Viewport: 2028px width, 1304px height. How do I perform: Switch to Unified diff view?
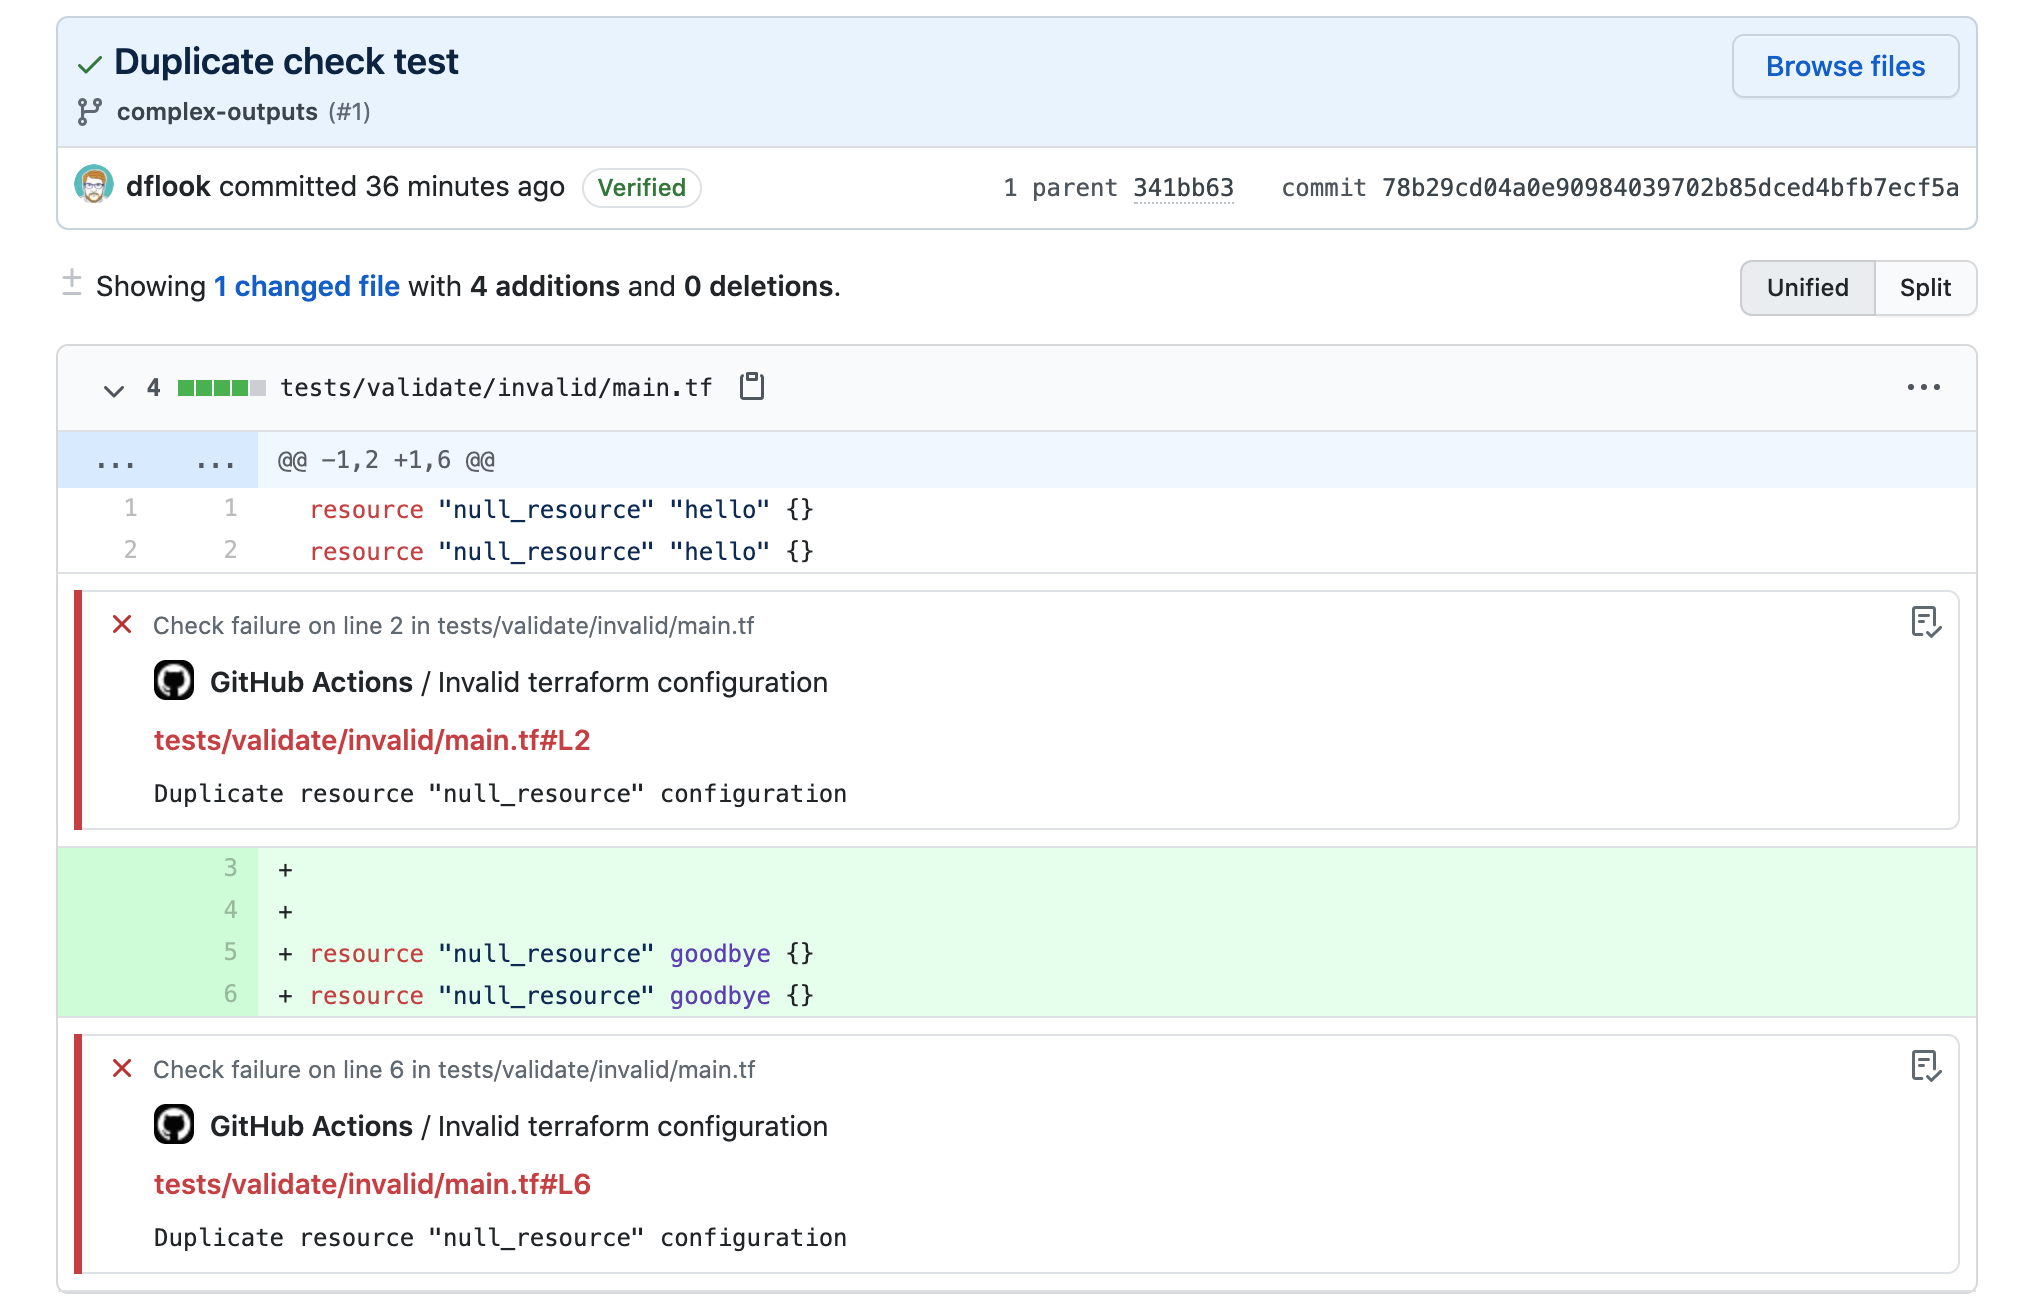coord(1807,288)
